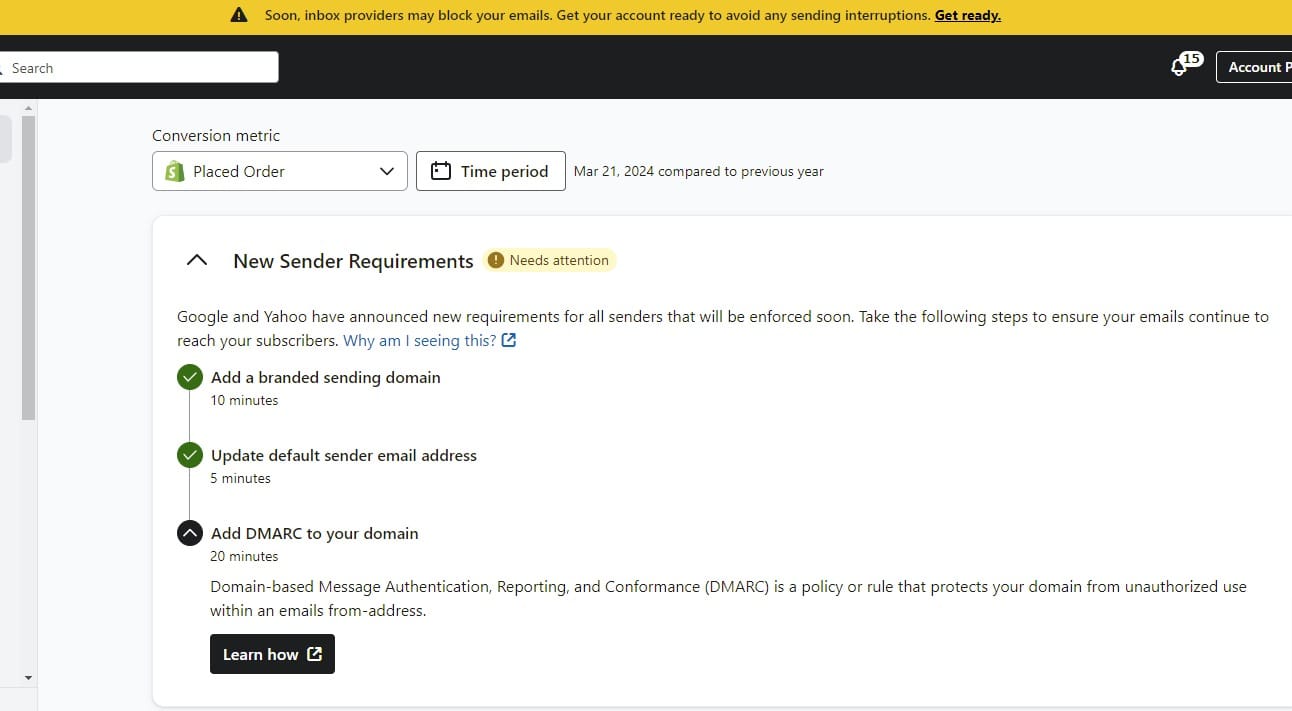This screenshot has width=1292, height=711.
Task: Click the 15 notifications count badge
Action: (1190, 59)
